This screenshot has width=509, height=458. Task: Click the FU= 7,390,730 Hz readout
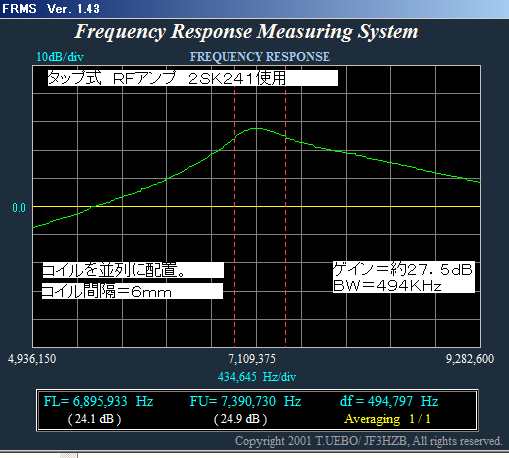point(245,401)
